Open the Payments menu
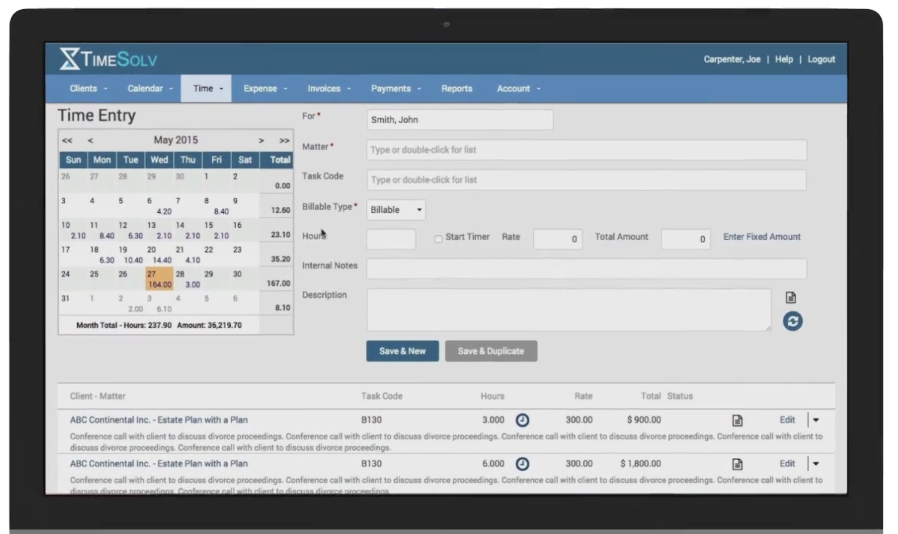Image resolution: width=898 pixels, height=534 pixels. [x=396, y=88]
